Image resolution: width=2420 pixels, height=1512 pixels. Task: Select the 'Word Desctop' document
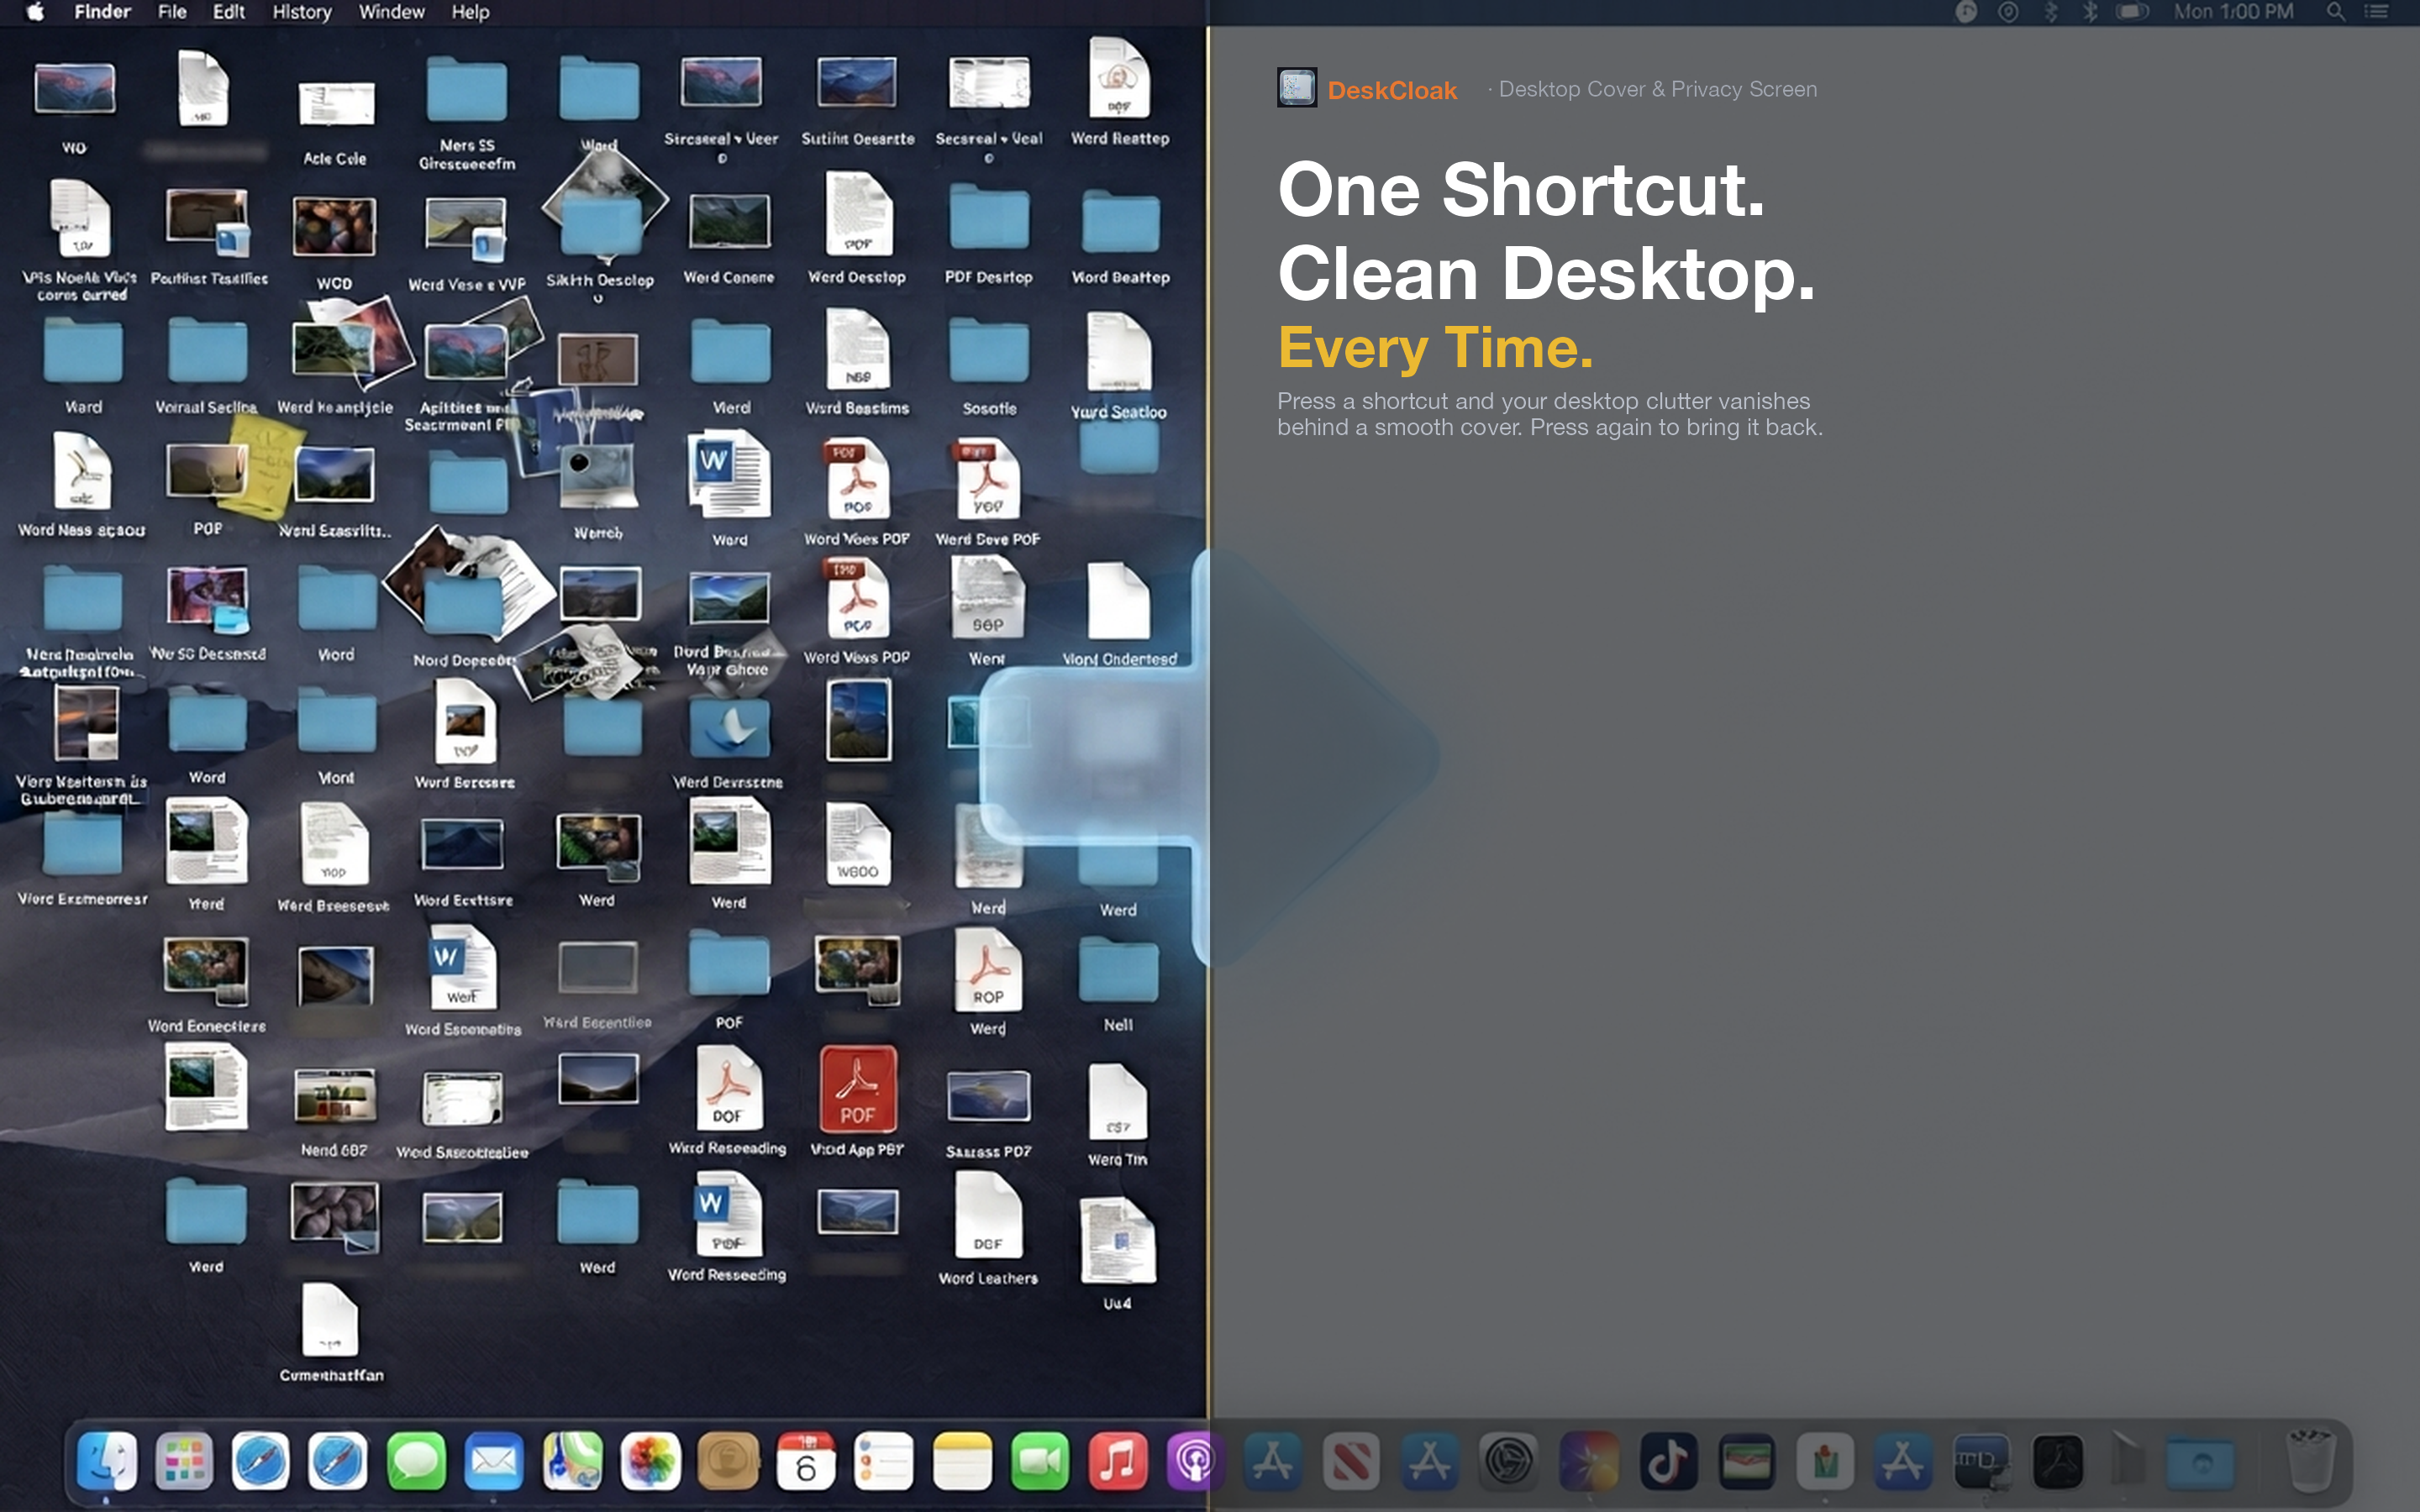pyautogui.click(x=857, y=214)
